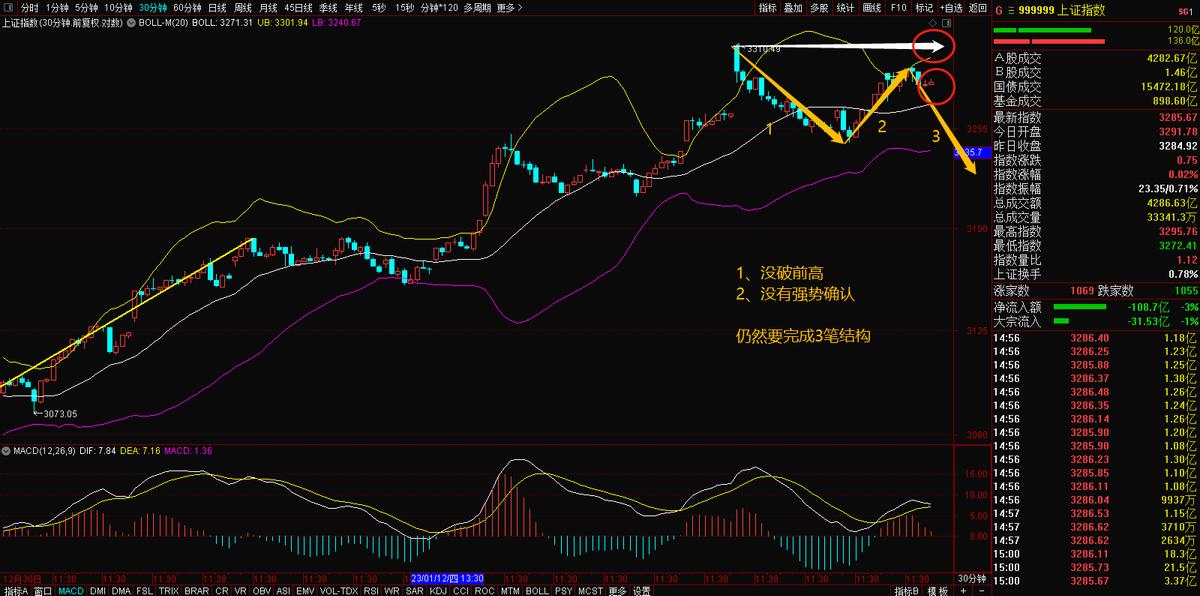Viewport: 1200px width, 596px height.
Task: Open the 30分钟 period selector at bottom-right
Action: 972,579
